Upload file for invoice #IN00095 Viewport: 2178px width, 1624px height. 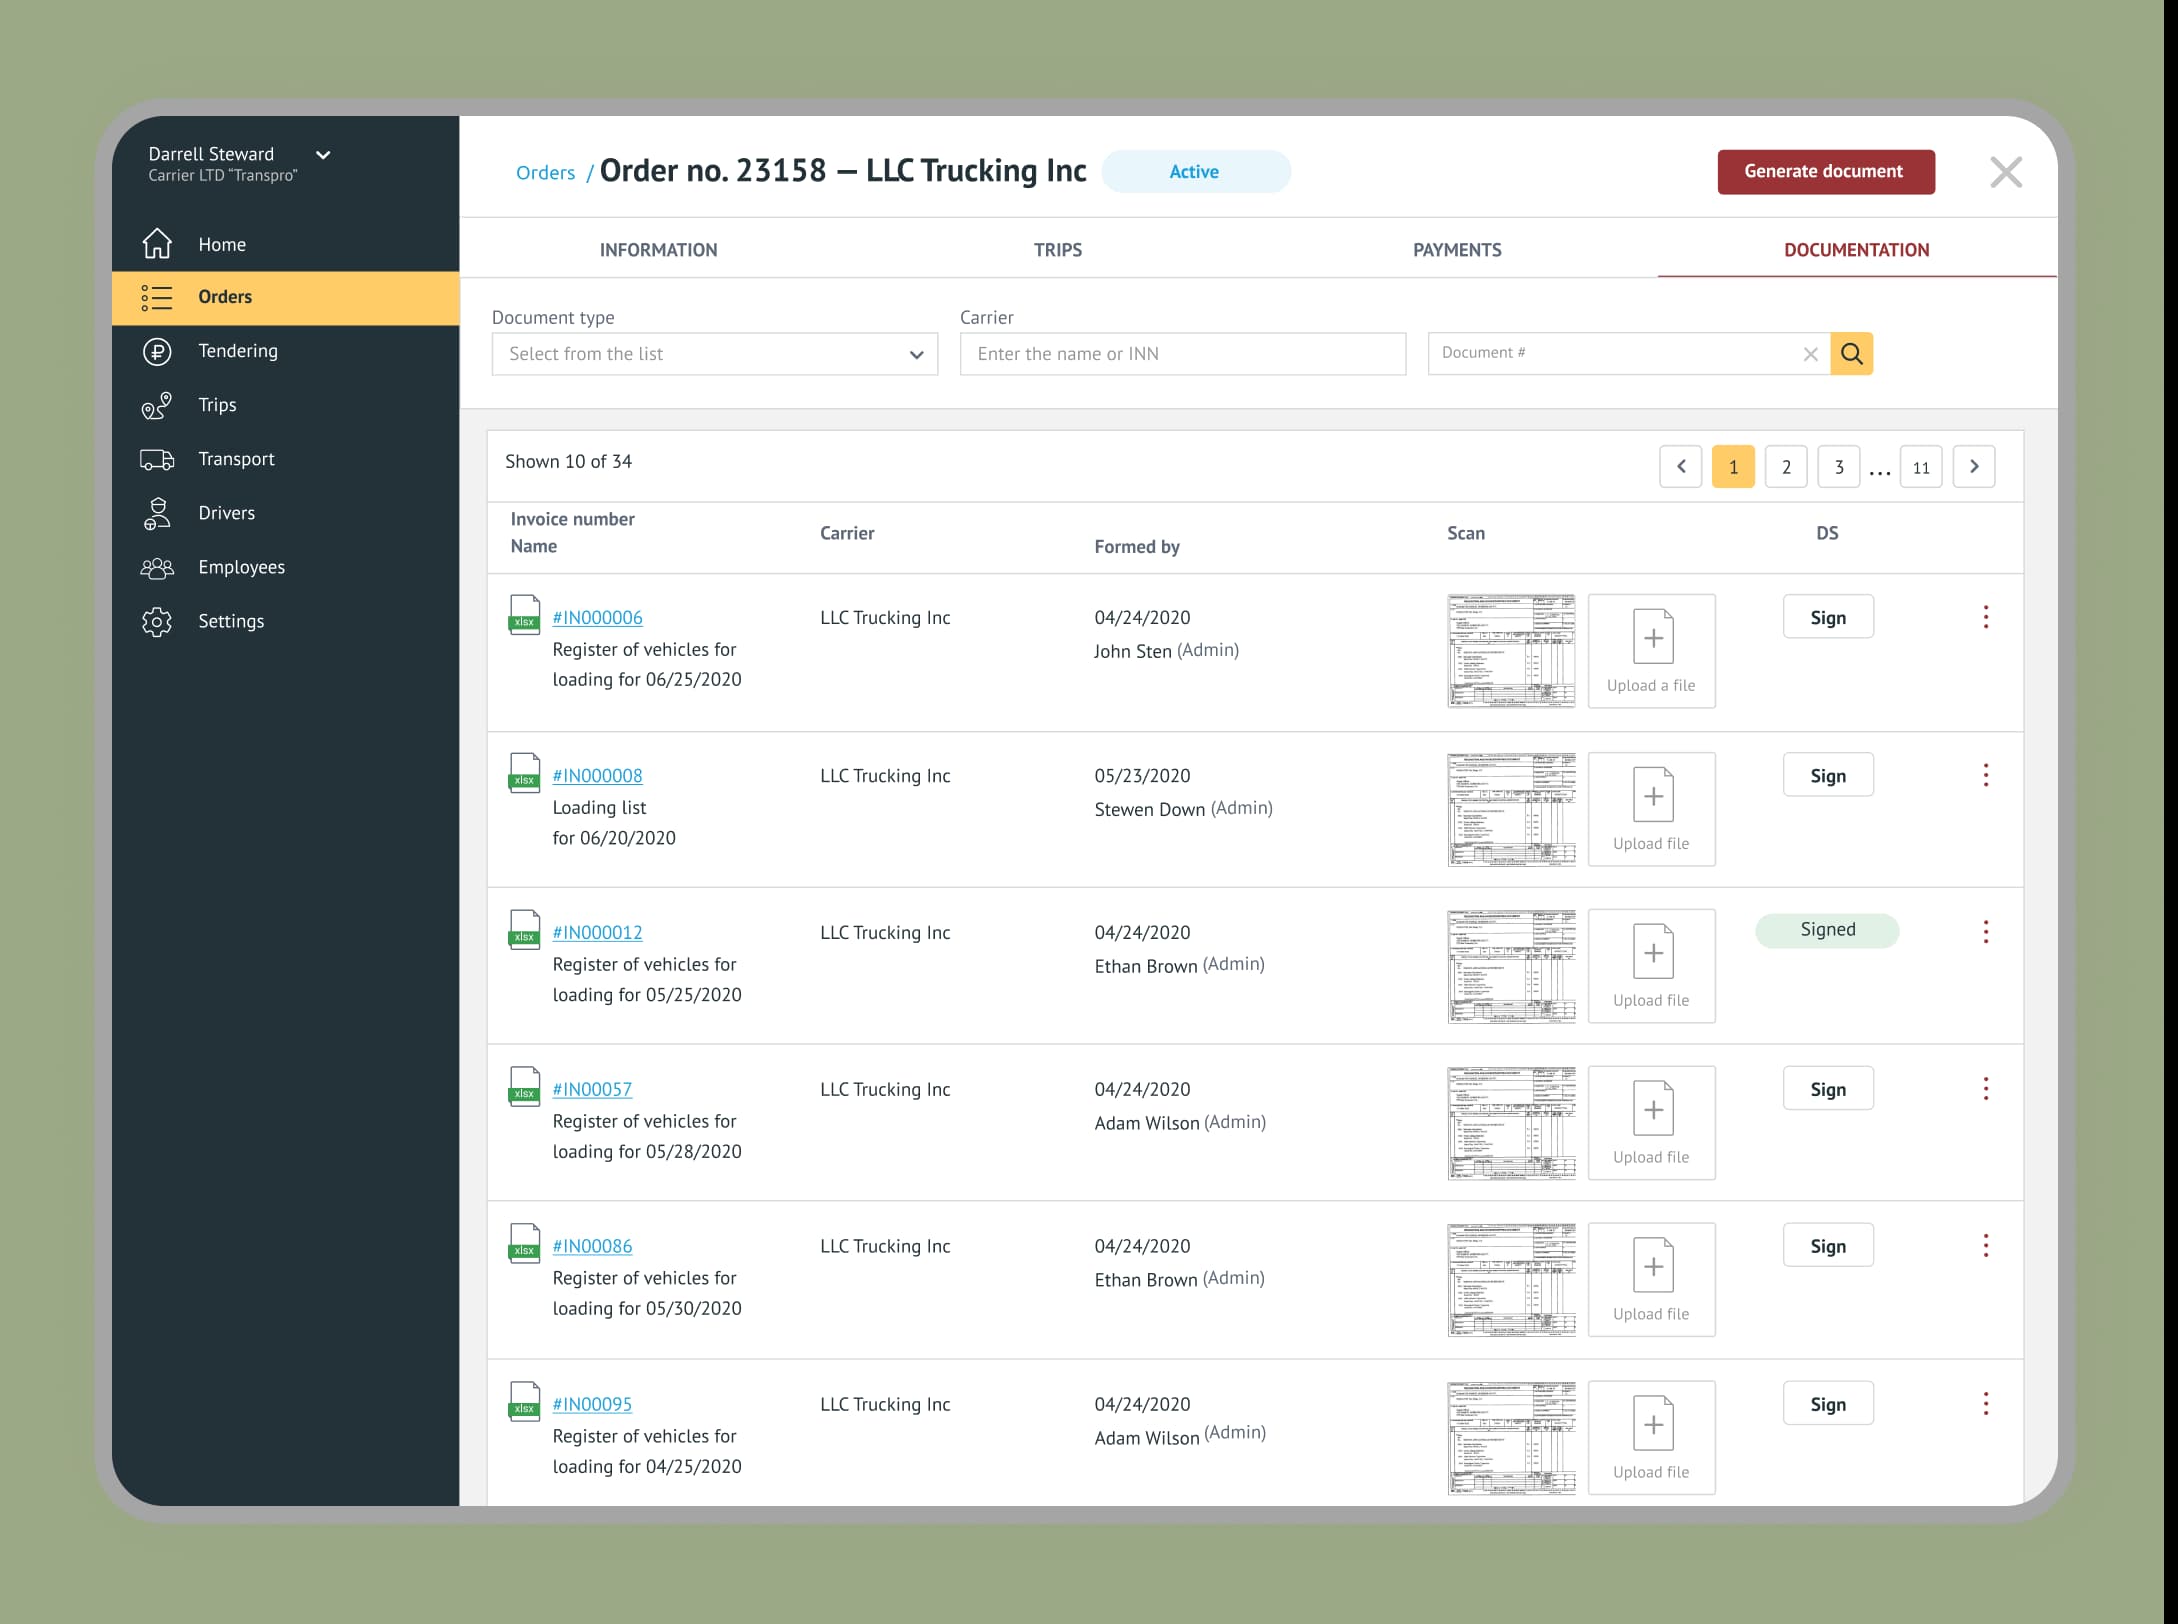tap(1652, 1438)
